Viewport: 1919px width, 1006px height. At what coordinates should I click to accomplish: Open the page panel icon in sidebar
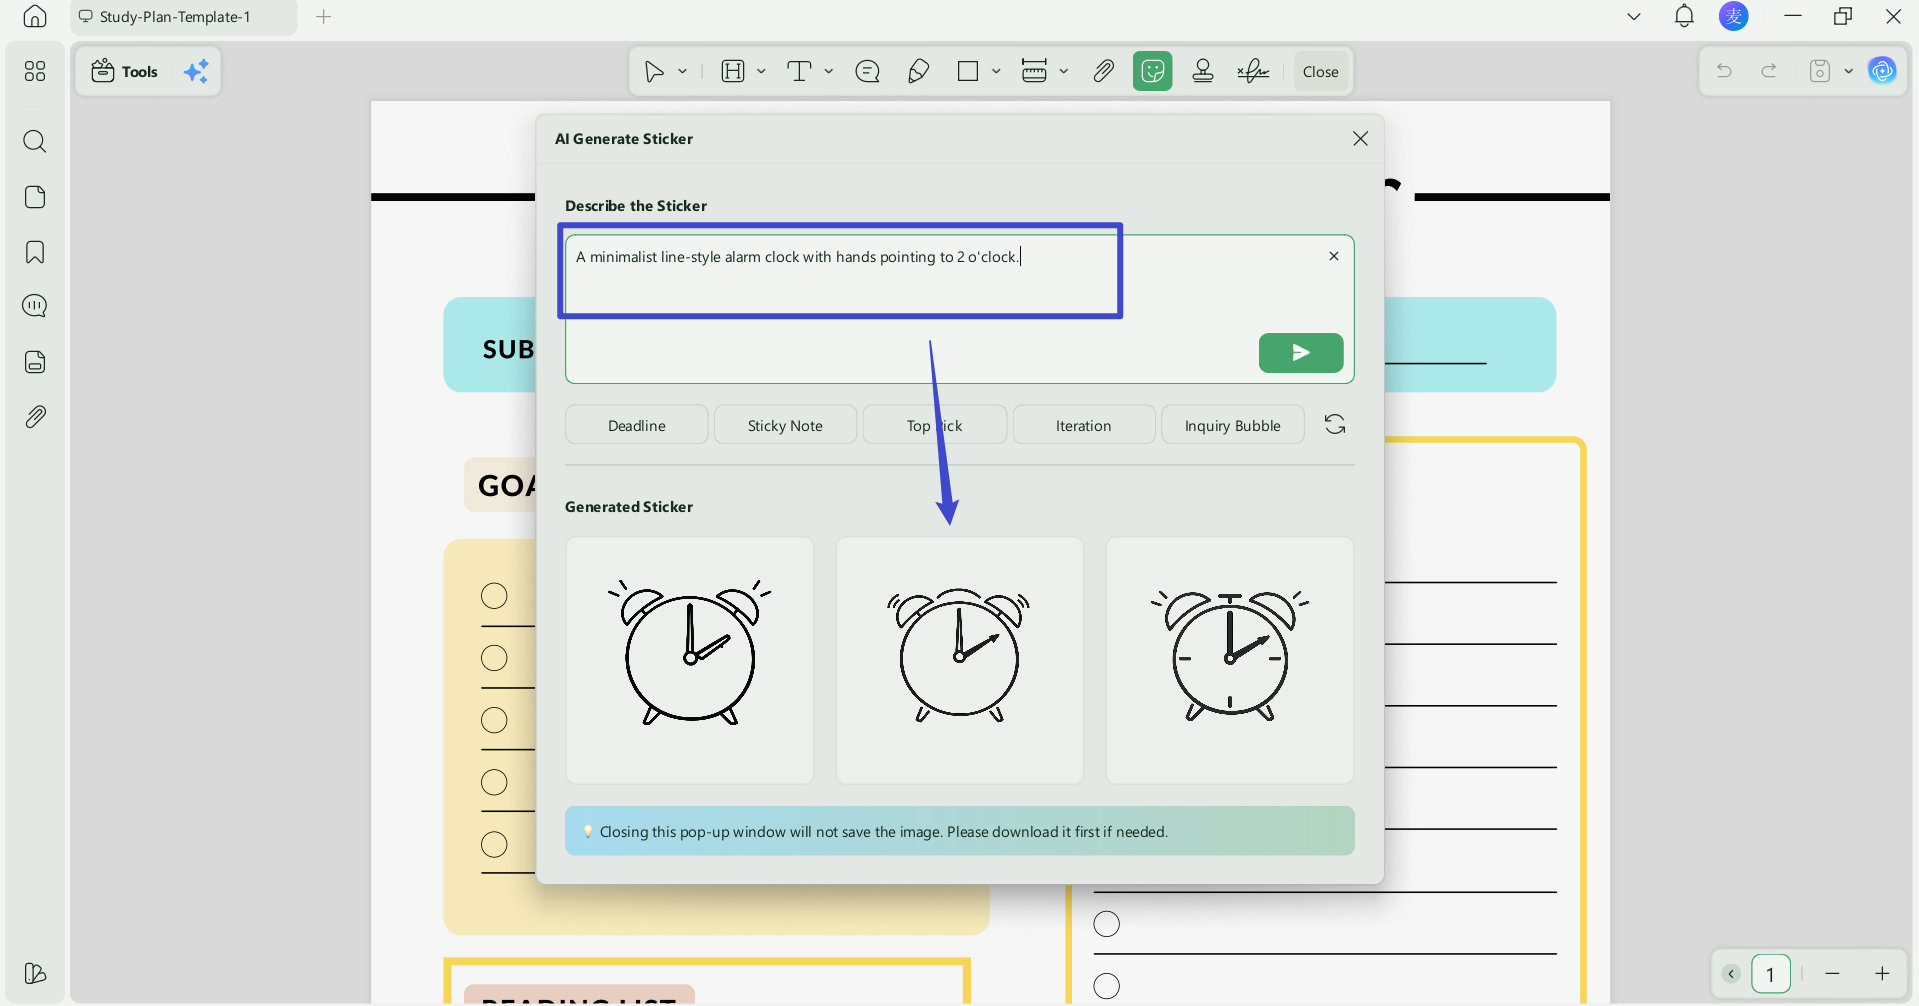35,197
